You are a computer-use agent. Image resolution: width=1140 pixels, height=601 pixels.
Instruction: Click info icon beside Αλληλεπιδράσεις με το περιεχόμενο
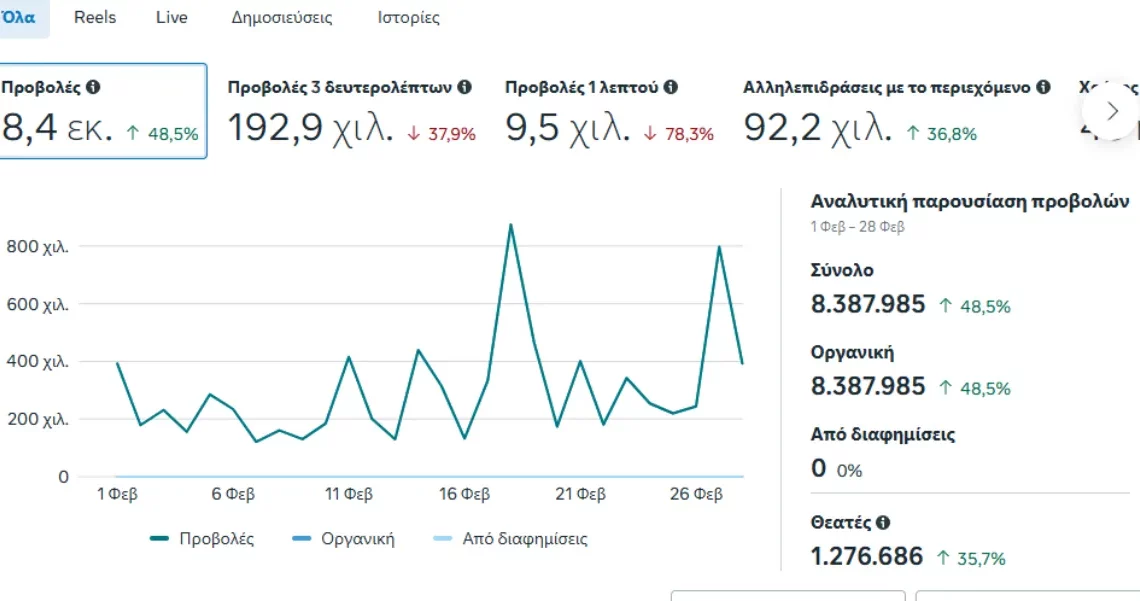click(x=1044, y=88)
